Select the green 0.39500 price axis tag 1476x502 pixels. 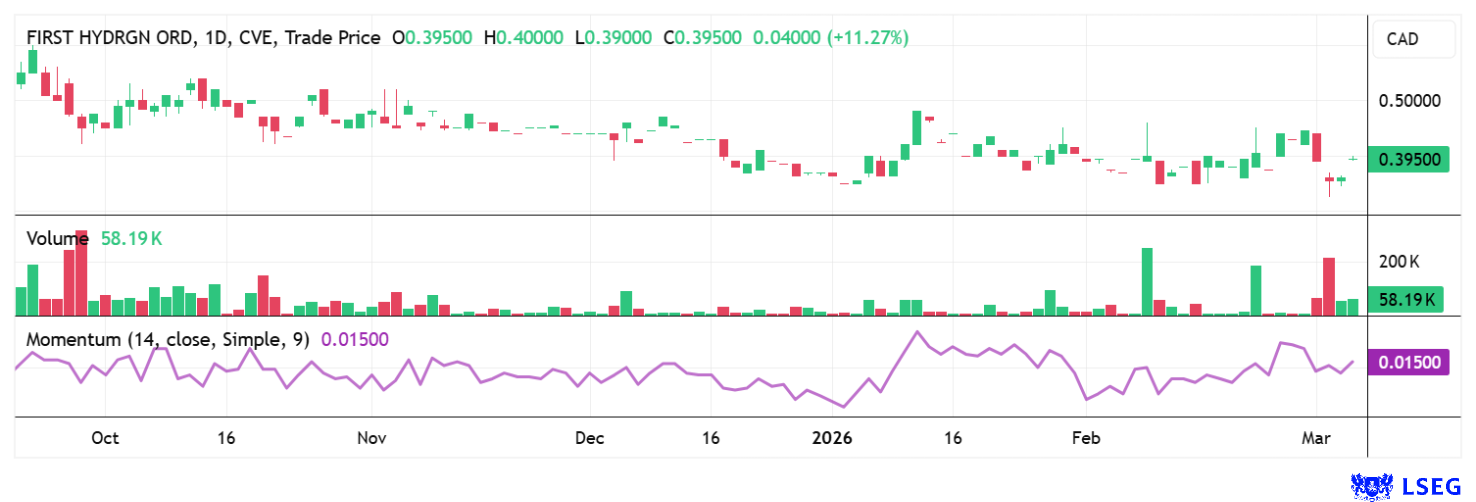pyautogui.click(x=1409, y=160)
